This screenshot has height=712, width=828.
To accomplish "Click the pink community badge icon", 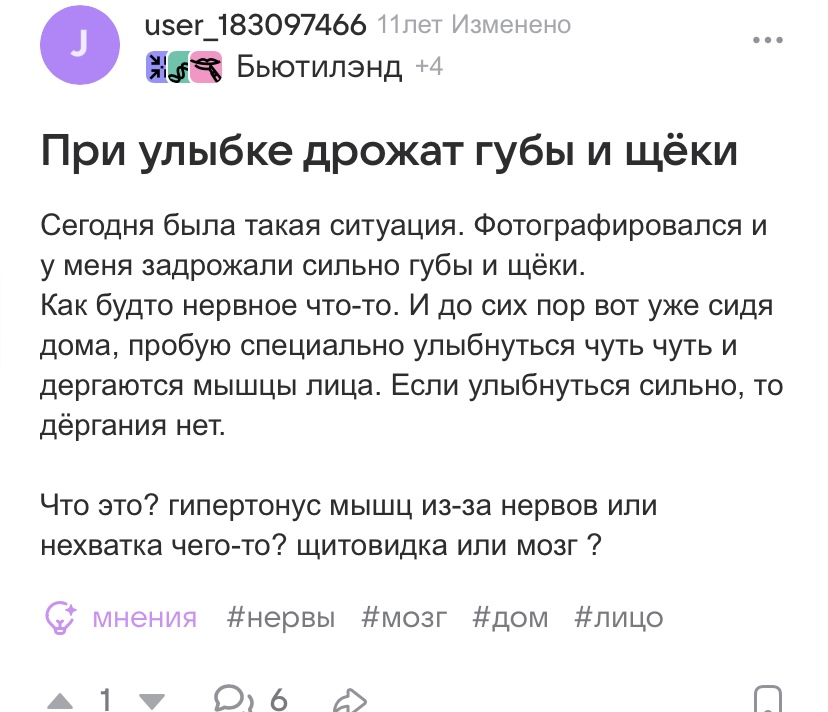I will click(x=206, y=67).
